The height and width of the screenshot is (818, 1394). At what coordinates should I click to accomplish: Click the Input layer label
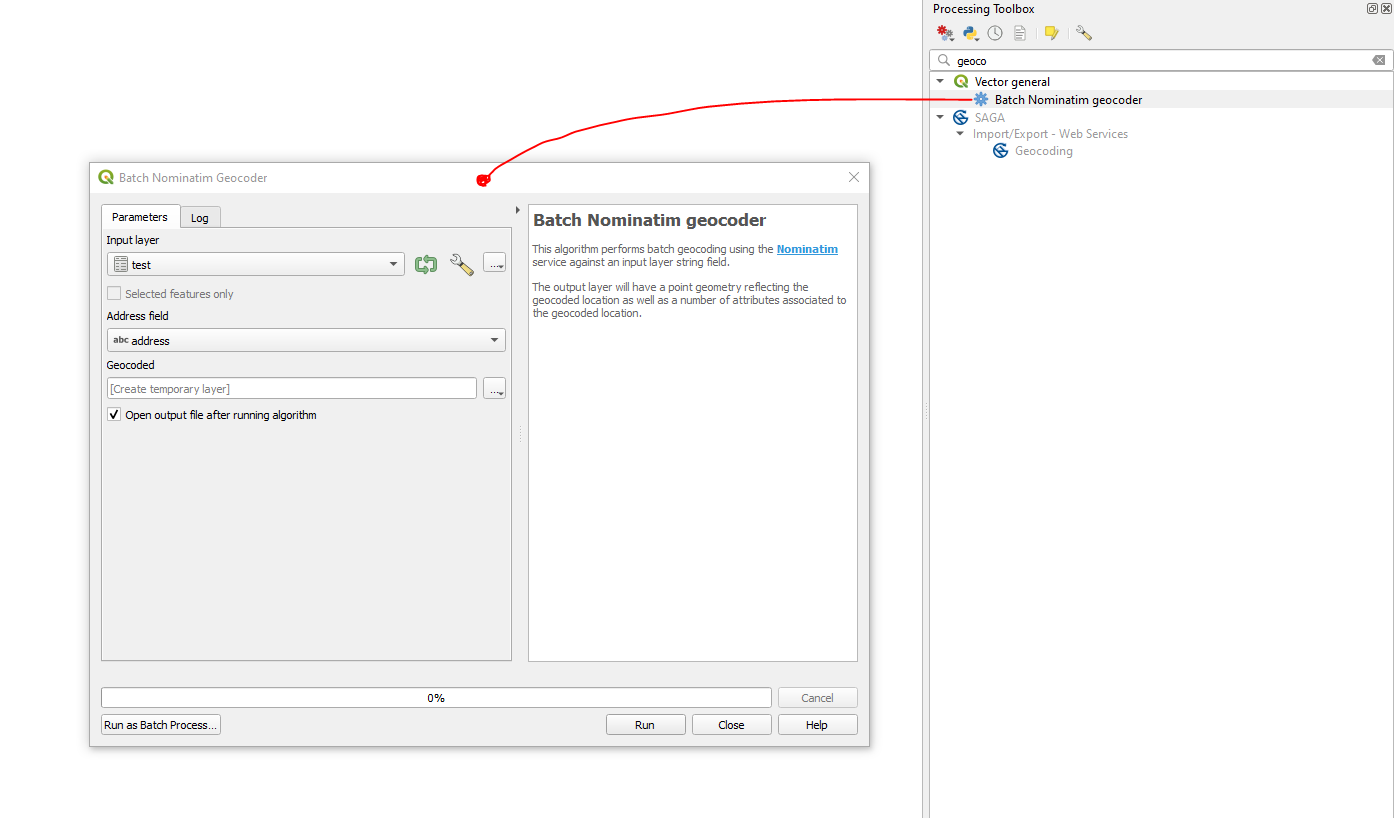[x=133, y=240]
